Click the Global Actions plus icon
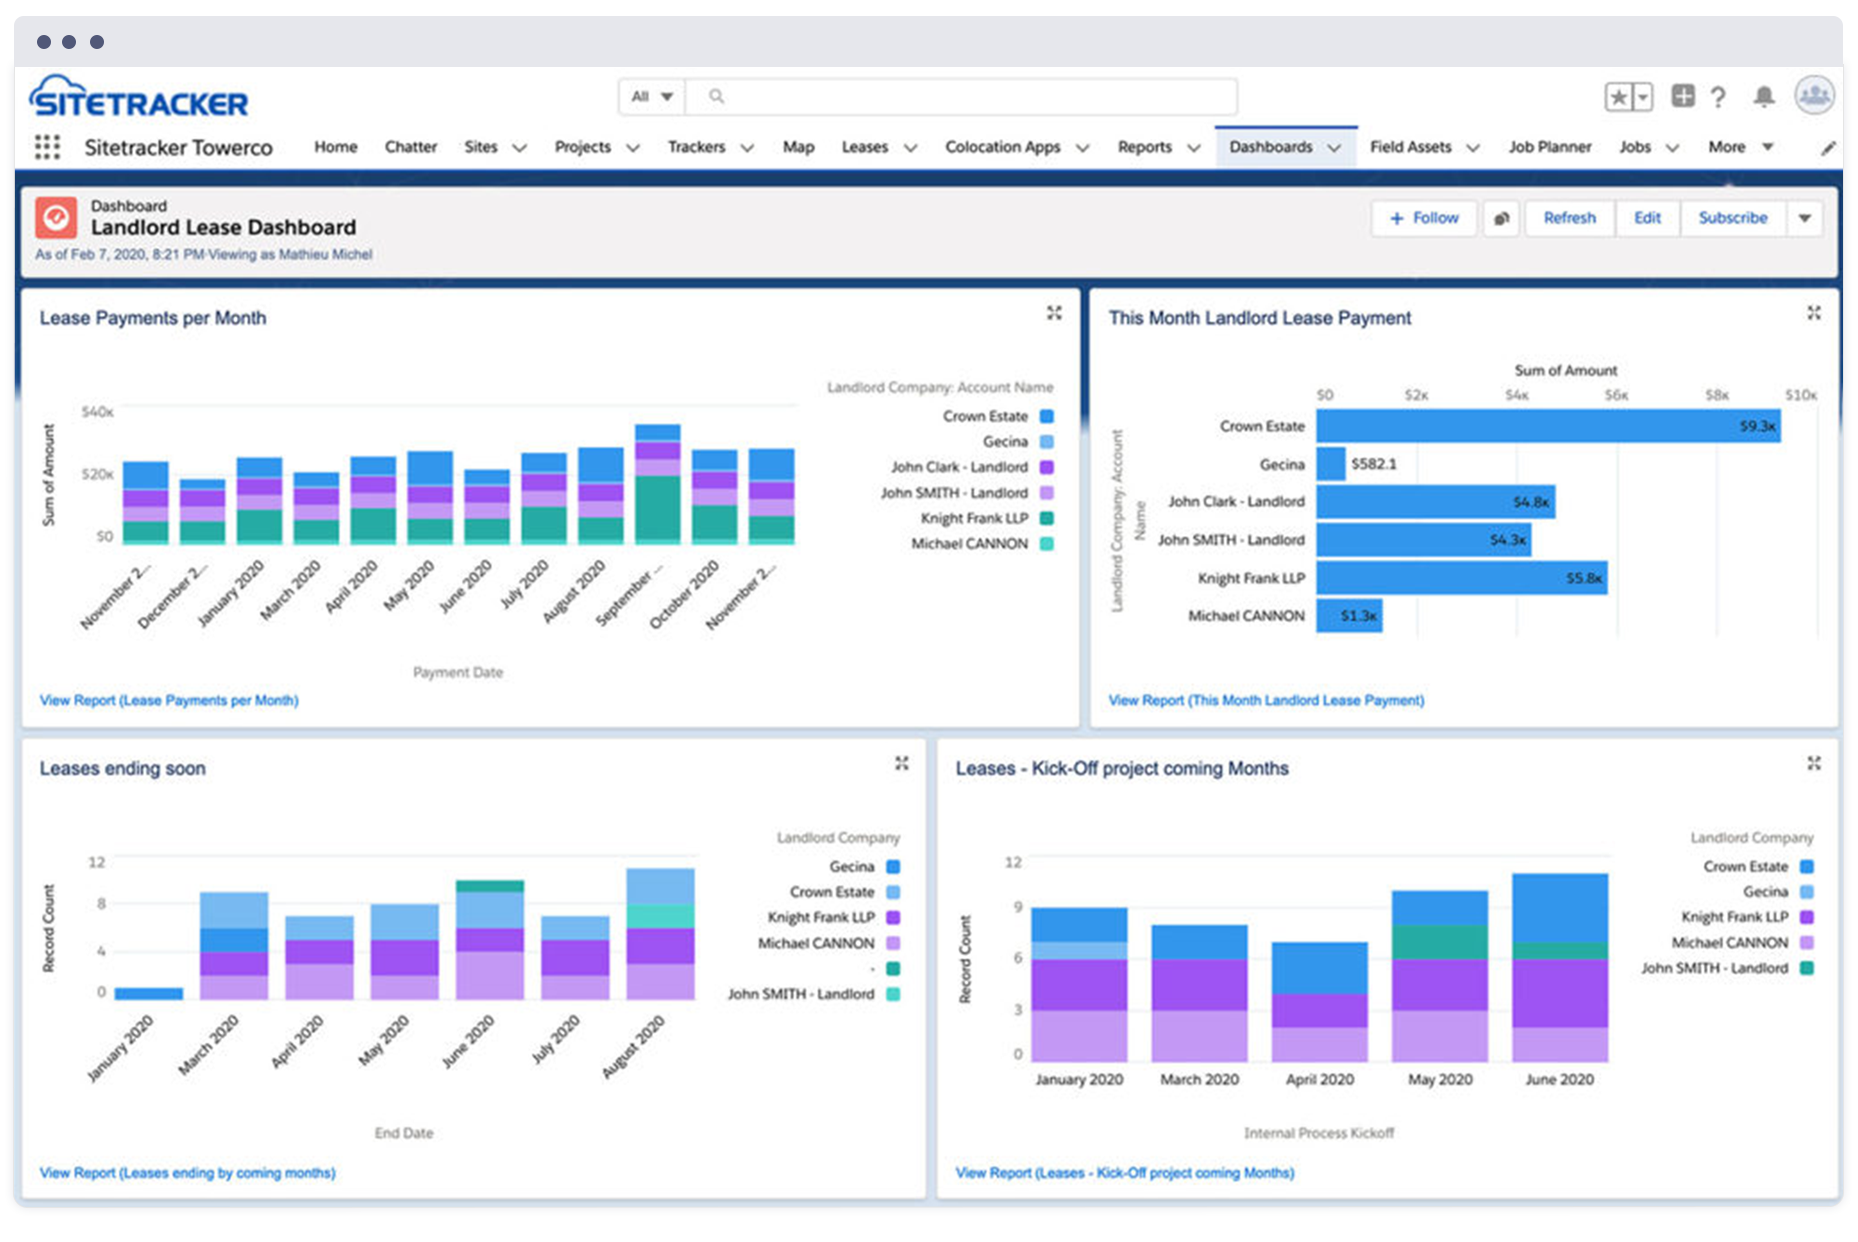The height and width of the screenshot is (1242, 1858). [x=1683, y=96]
